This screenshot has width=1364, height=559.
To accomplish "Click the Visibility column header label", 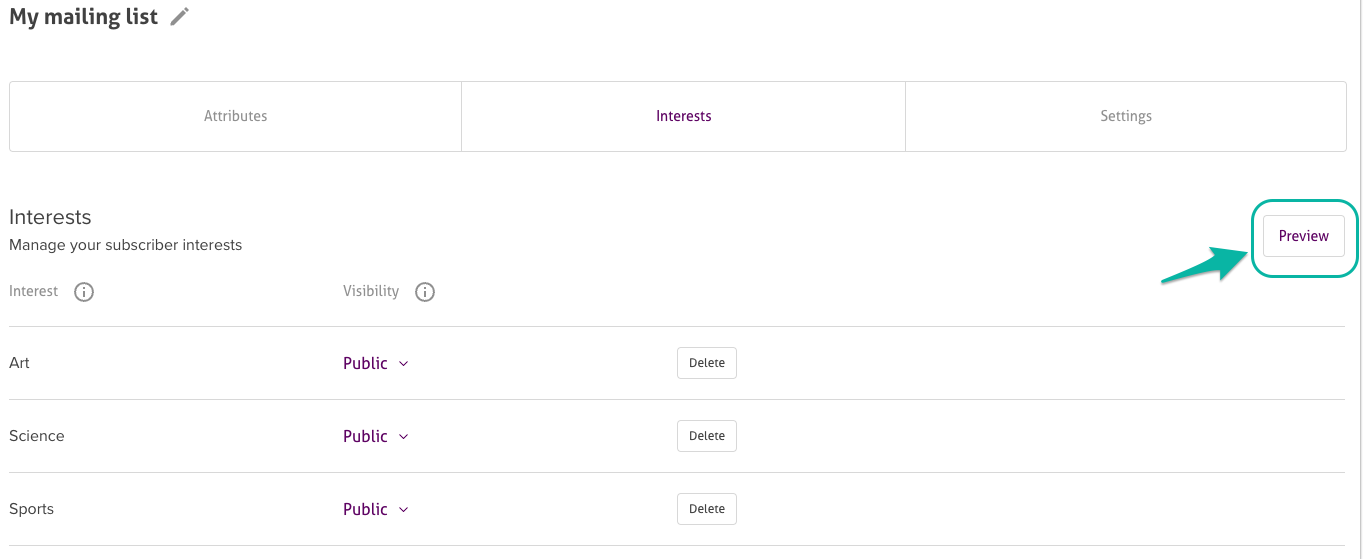I will click(371, 291).
